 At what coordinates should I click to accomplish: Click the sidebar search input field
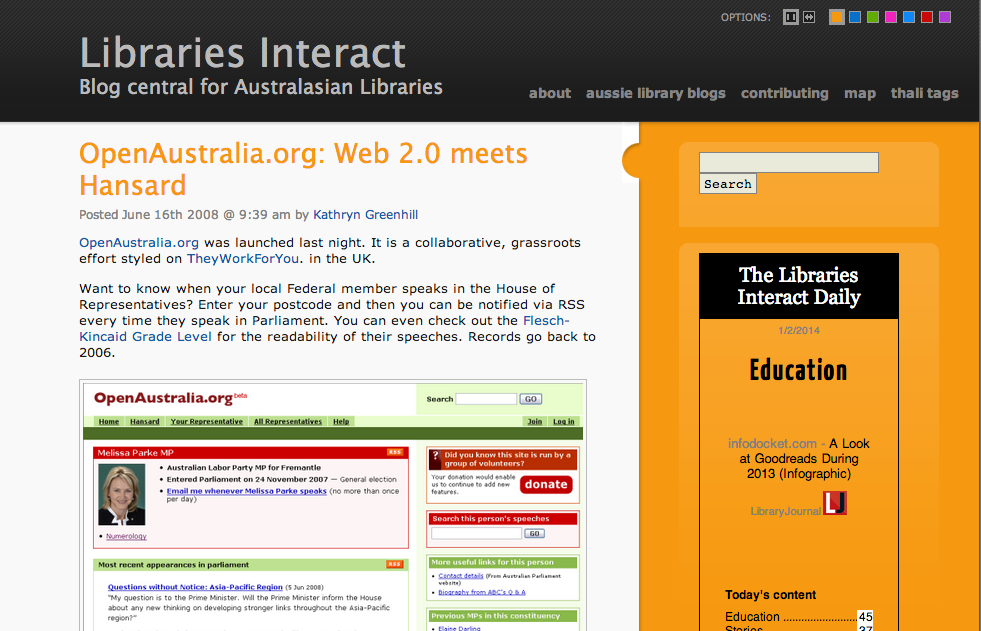point(788,163)
